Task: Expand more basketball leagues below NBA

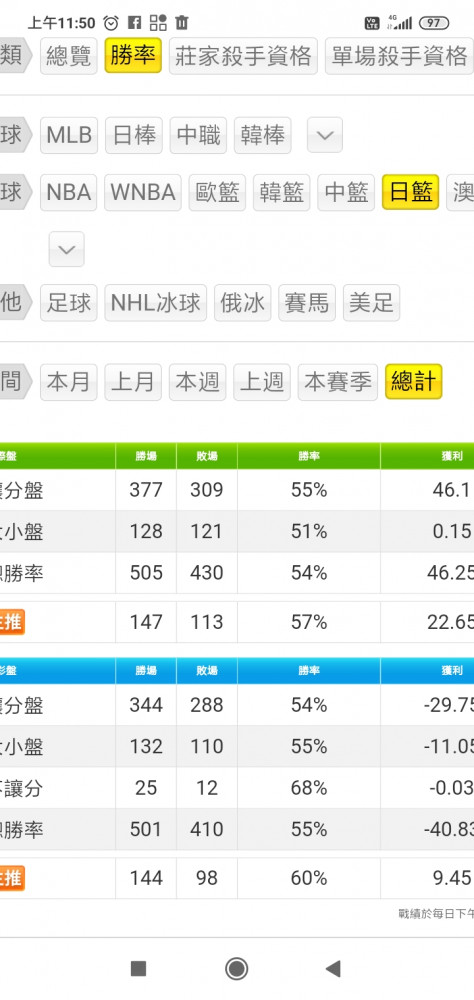Action: tap(66, 249)
